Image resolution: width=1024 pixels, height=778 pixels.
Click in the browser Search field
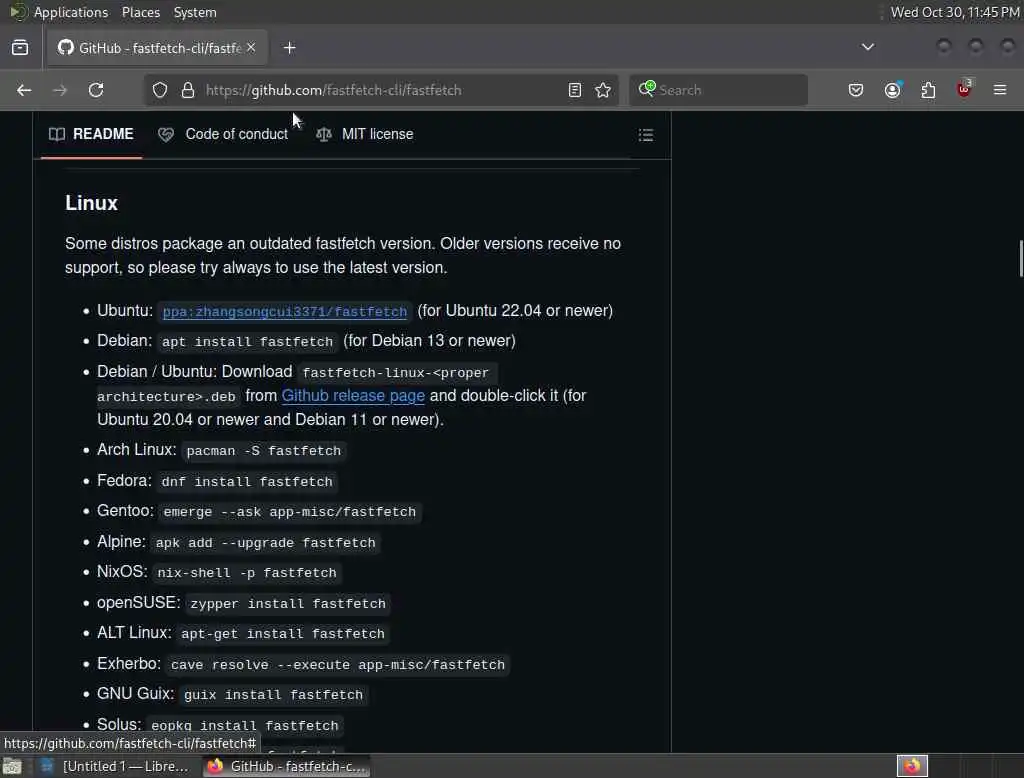click(x=718, y=90)
